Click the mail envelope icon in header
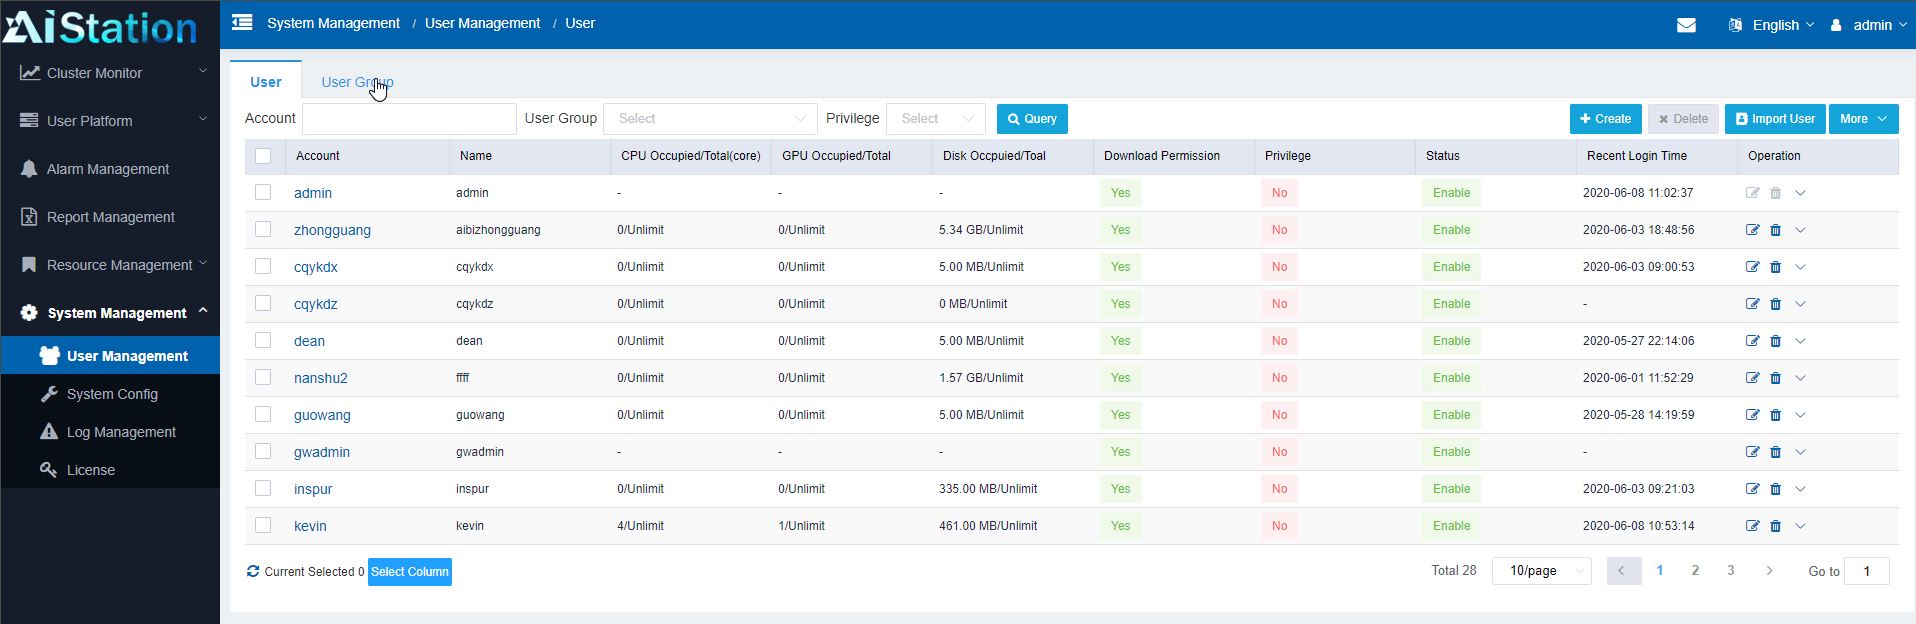Screen dimensions: 1916x624 coord(1686,25)
